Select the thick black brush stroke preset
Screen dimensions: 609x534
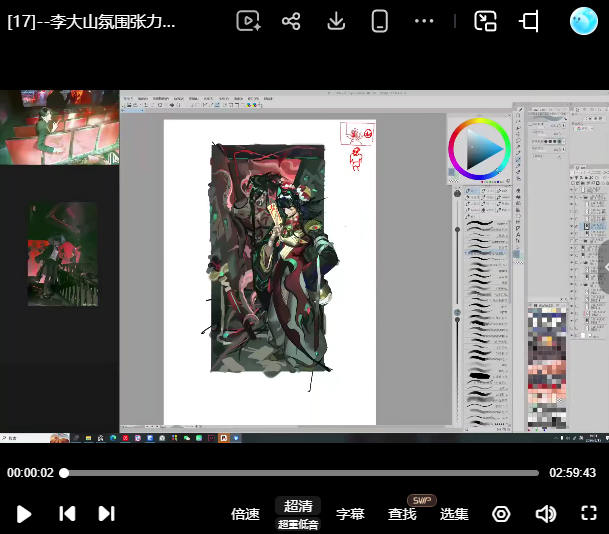(480, 376)
